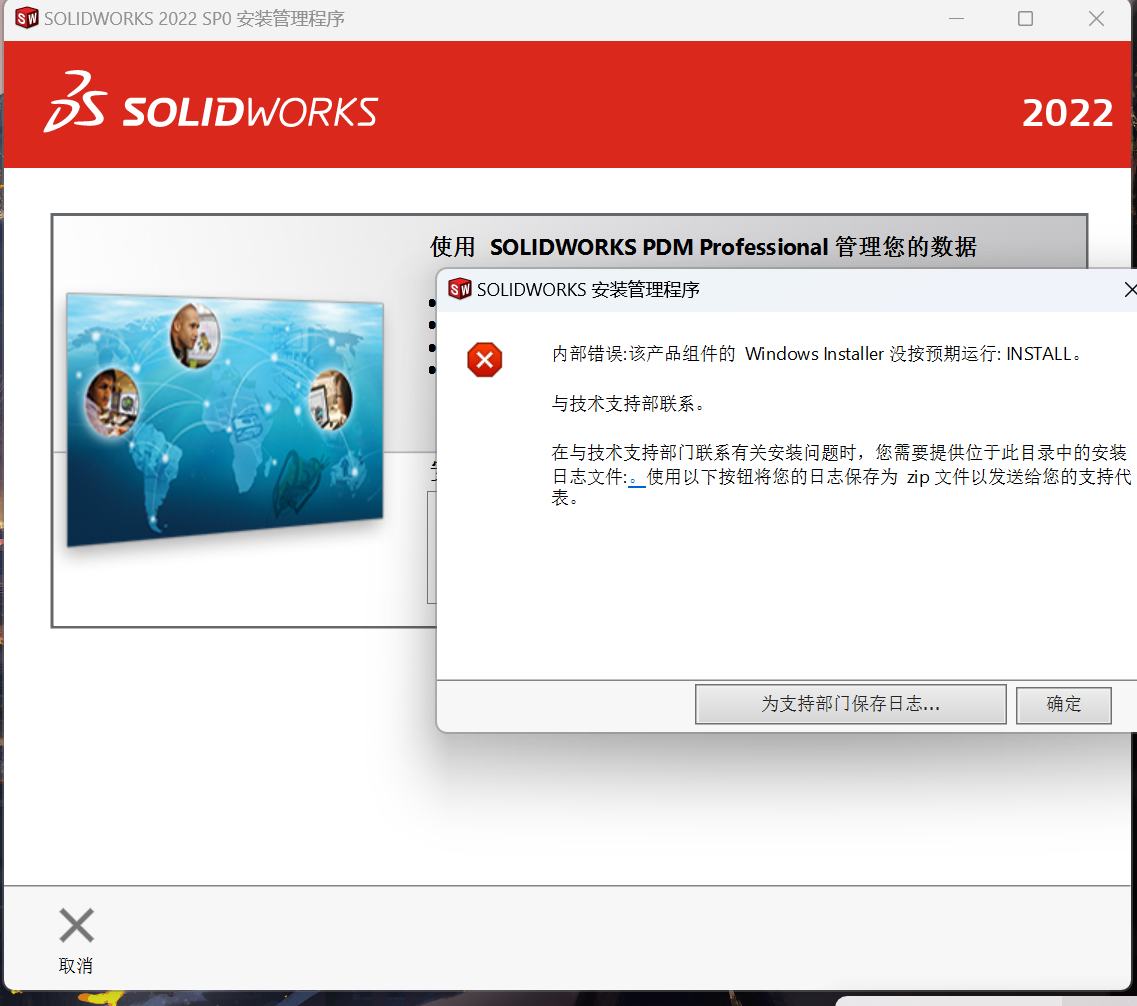
Task: Click the 2022 version text in banner
Action: click(1067, 113)
